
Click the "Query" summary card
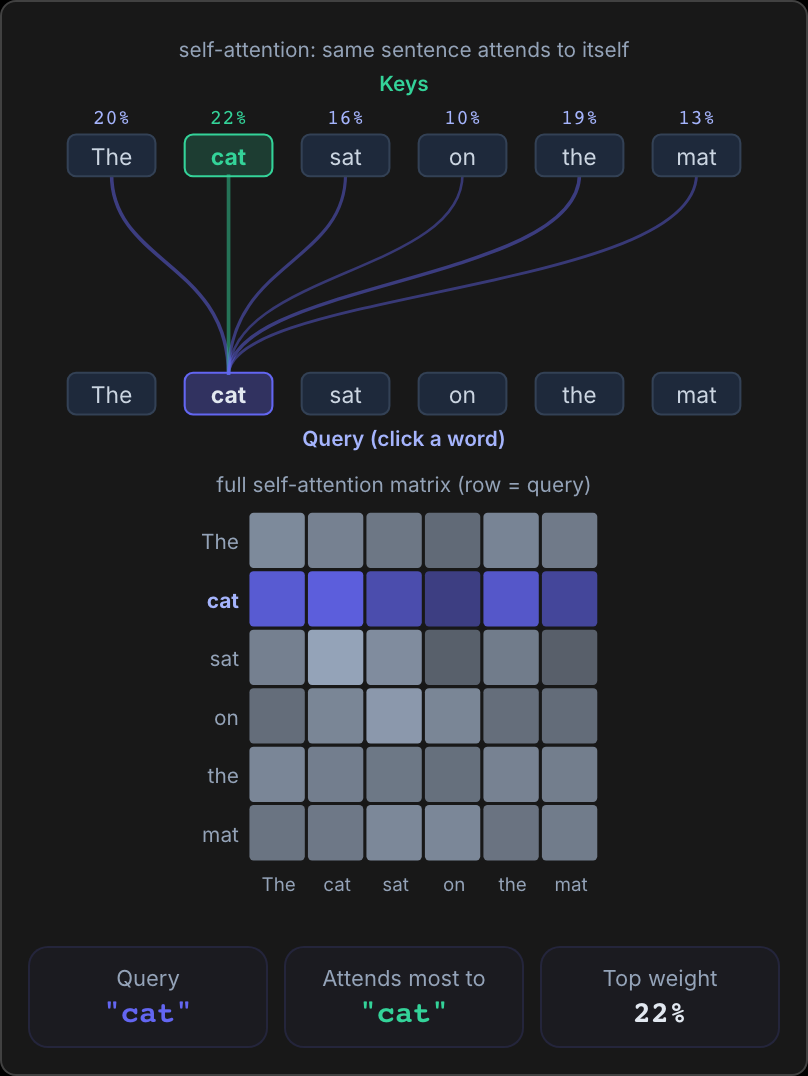tap(148, 997)
